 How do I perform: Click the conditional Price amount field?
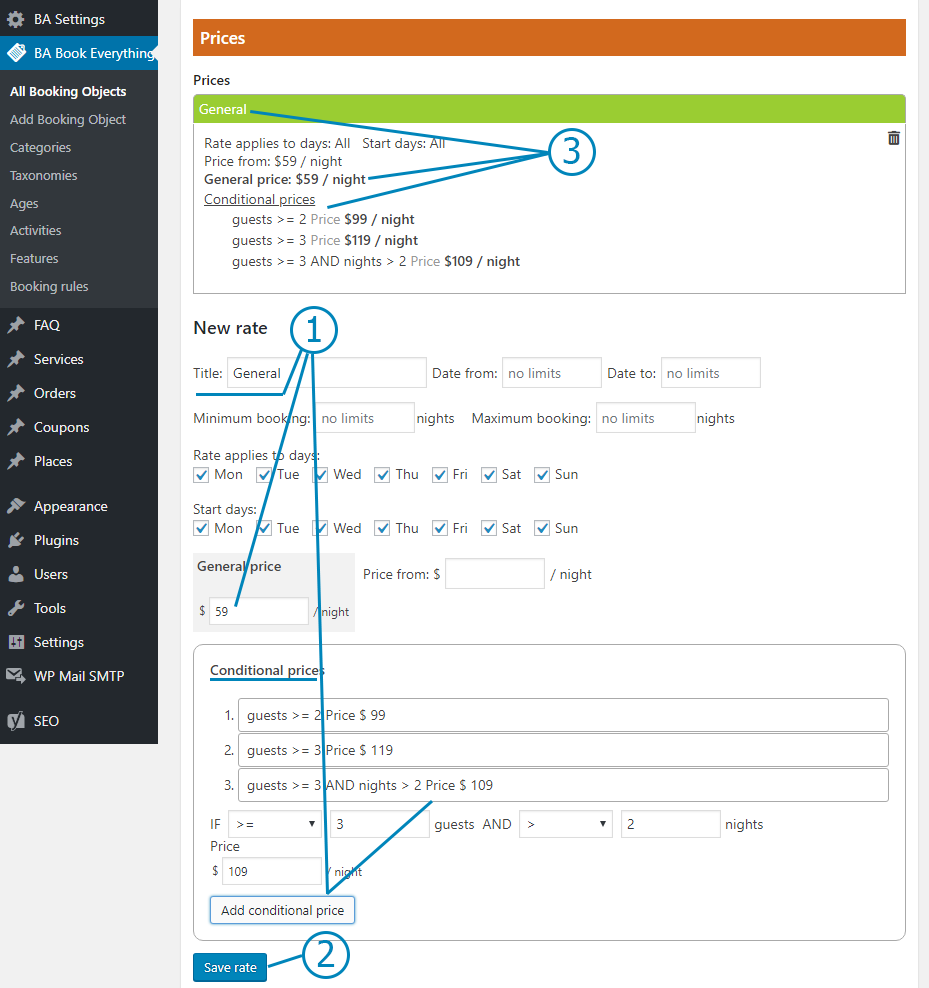pyautogui.click(x=272, y=871)
